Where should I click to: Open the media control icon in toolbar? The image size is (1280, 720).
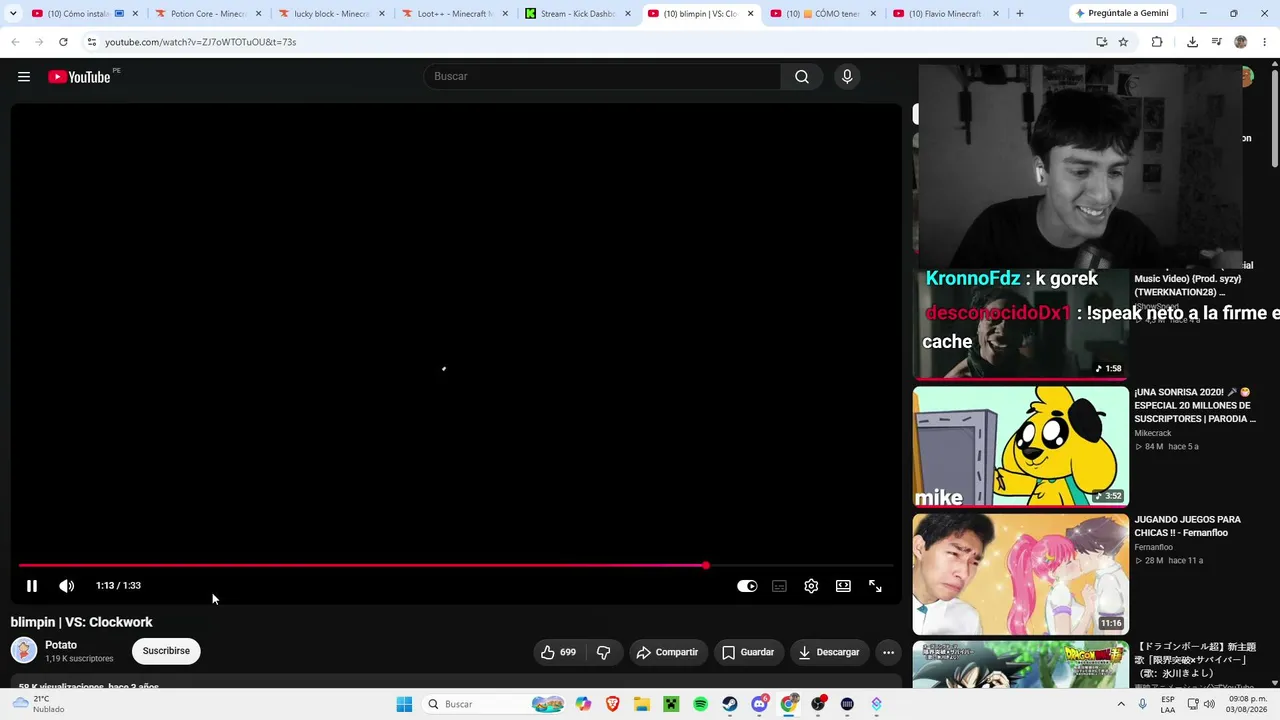[x=1217, y=42]
